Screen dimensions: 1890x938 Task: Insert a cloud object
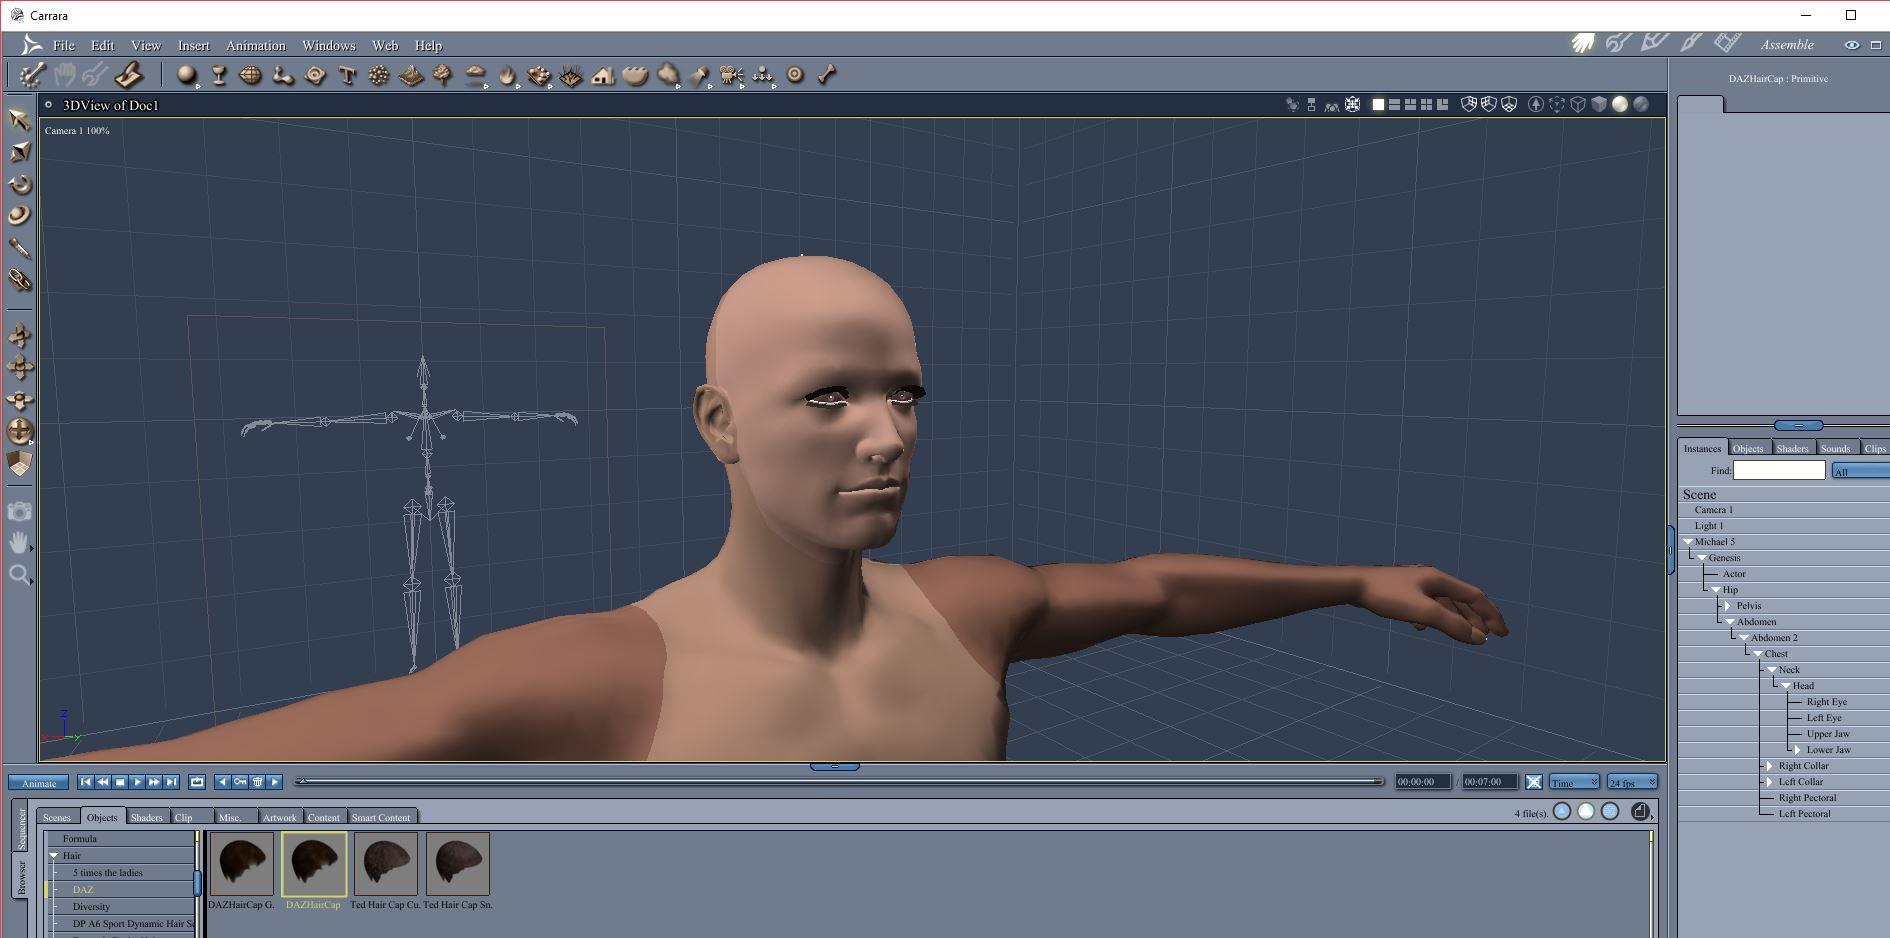tap(475, 75)
